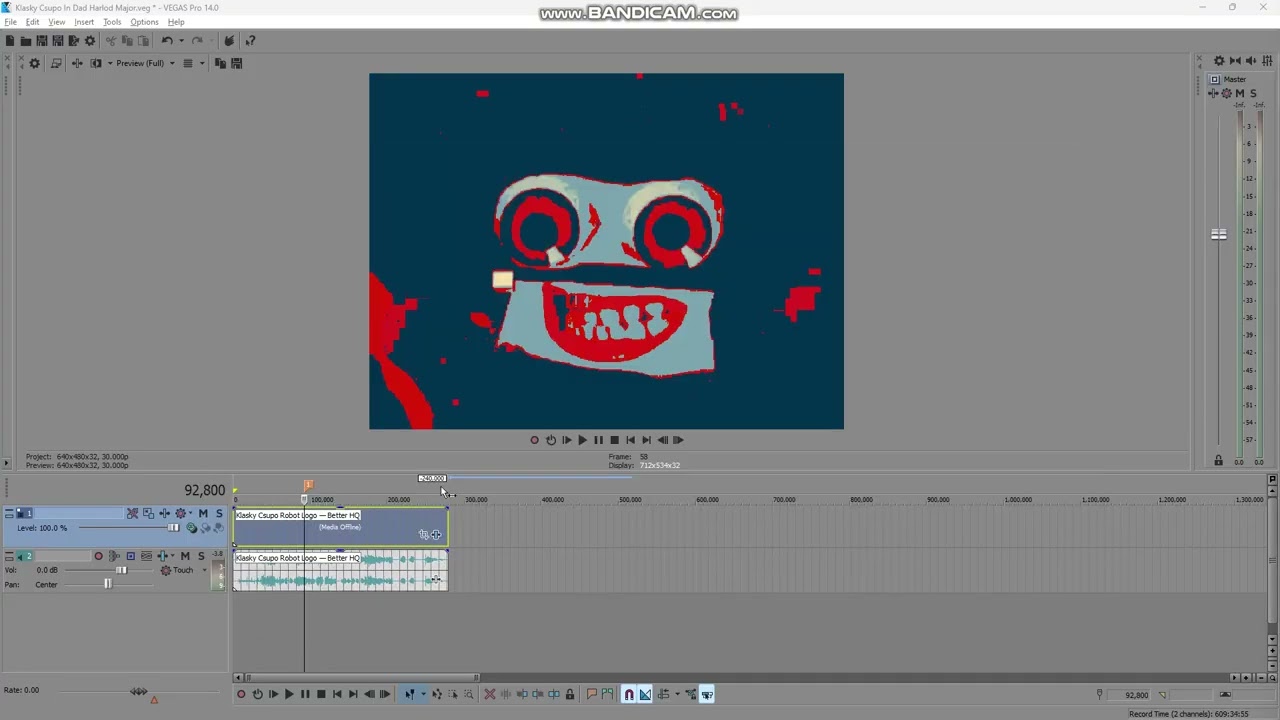Select the Klasky Csupo Robot Logo audio event
Viewport: 1280px width, 720px height.
point(340,570)
